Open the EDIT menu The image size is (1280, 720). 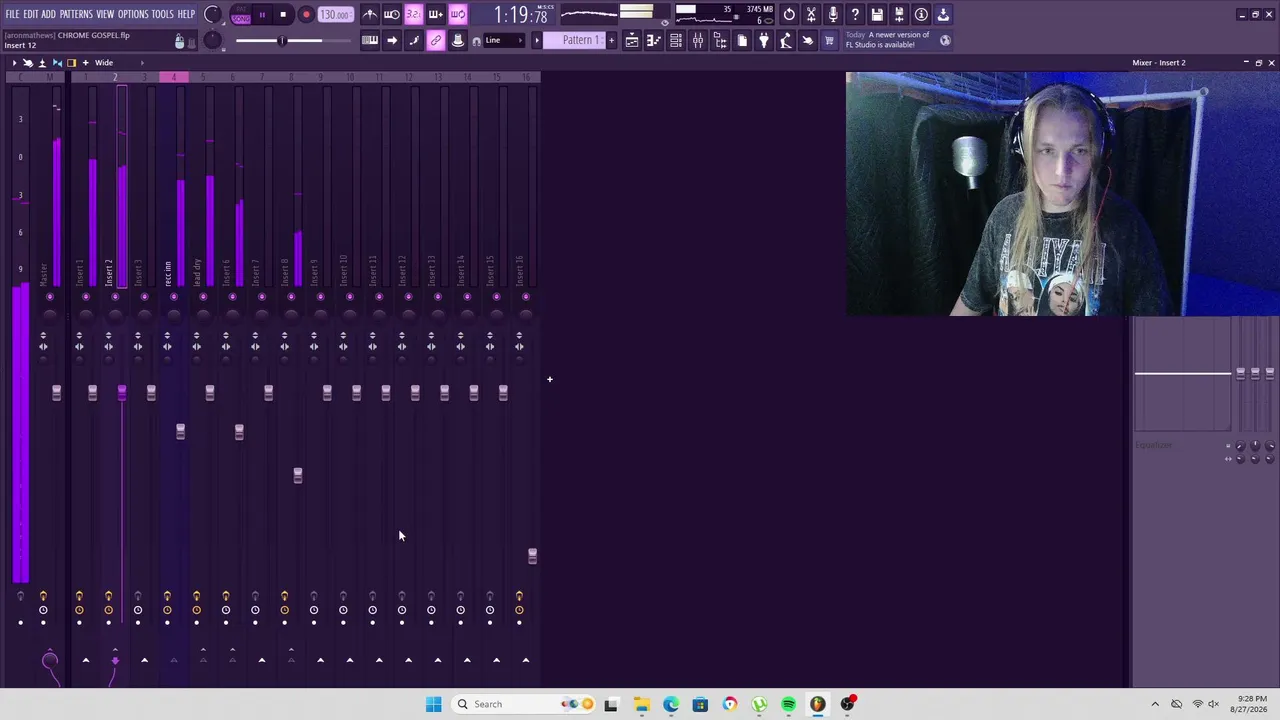[x=31, y=15]
